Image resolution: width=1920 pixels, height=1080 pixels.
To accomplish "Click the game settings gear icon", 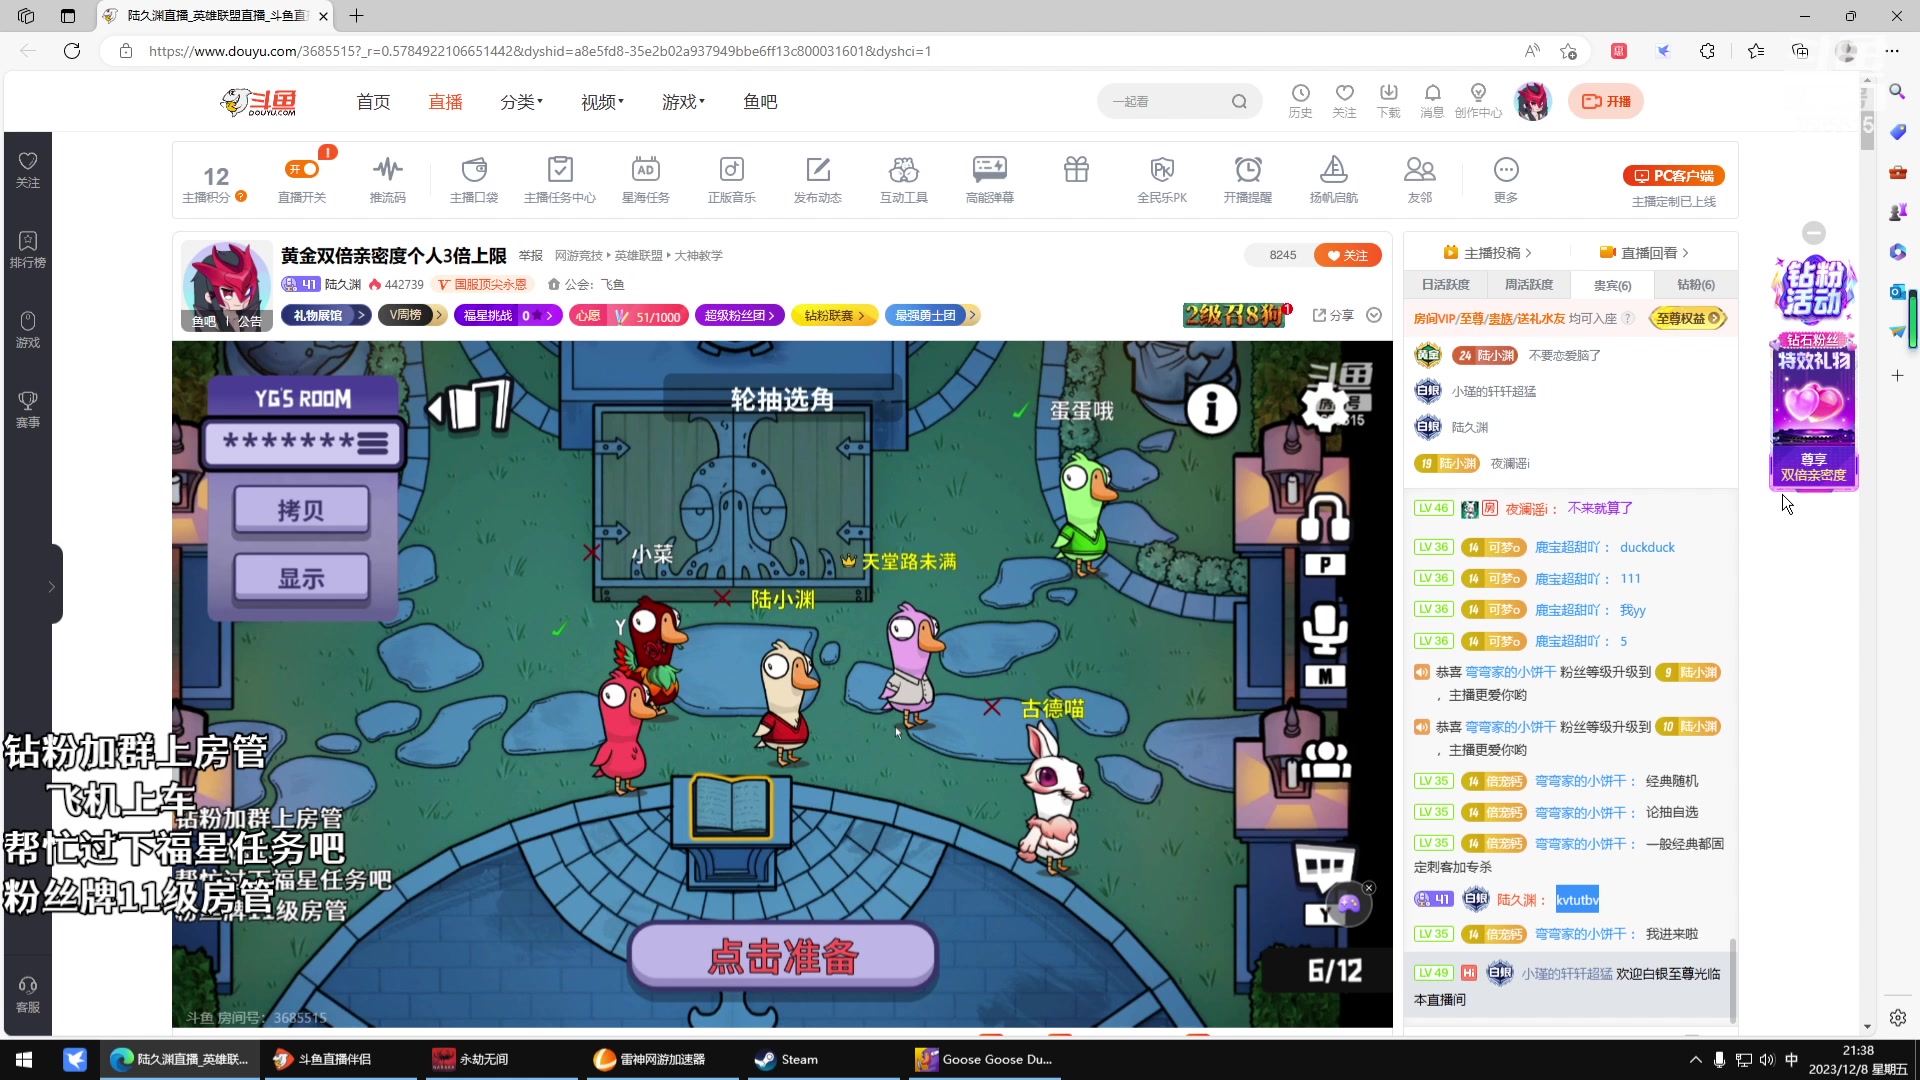I will [x=1326, y=408].
